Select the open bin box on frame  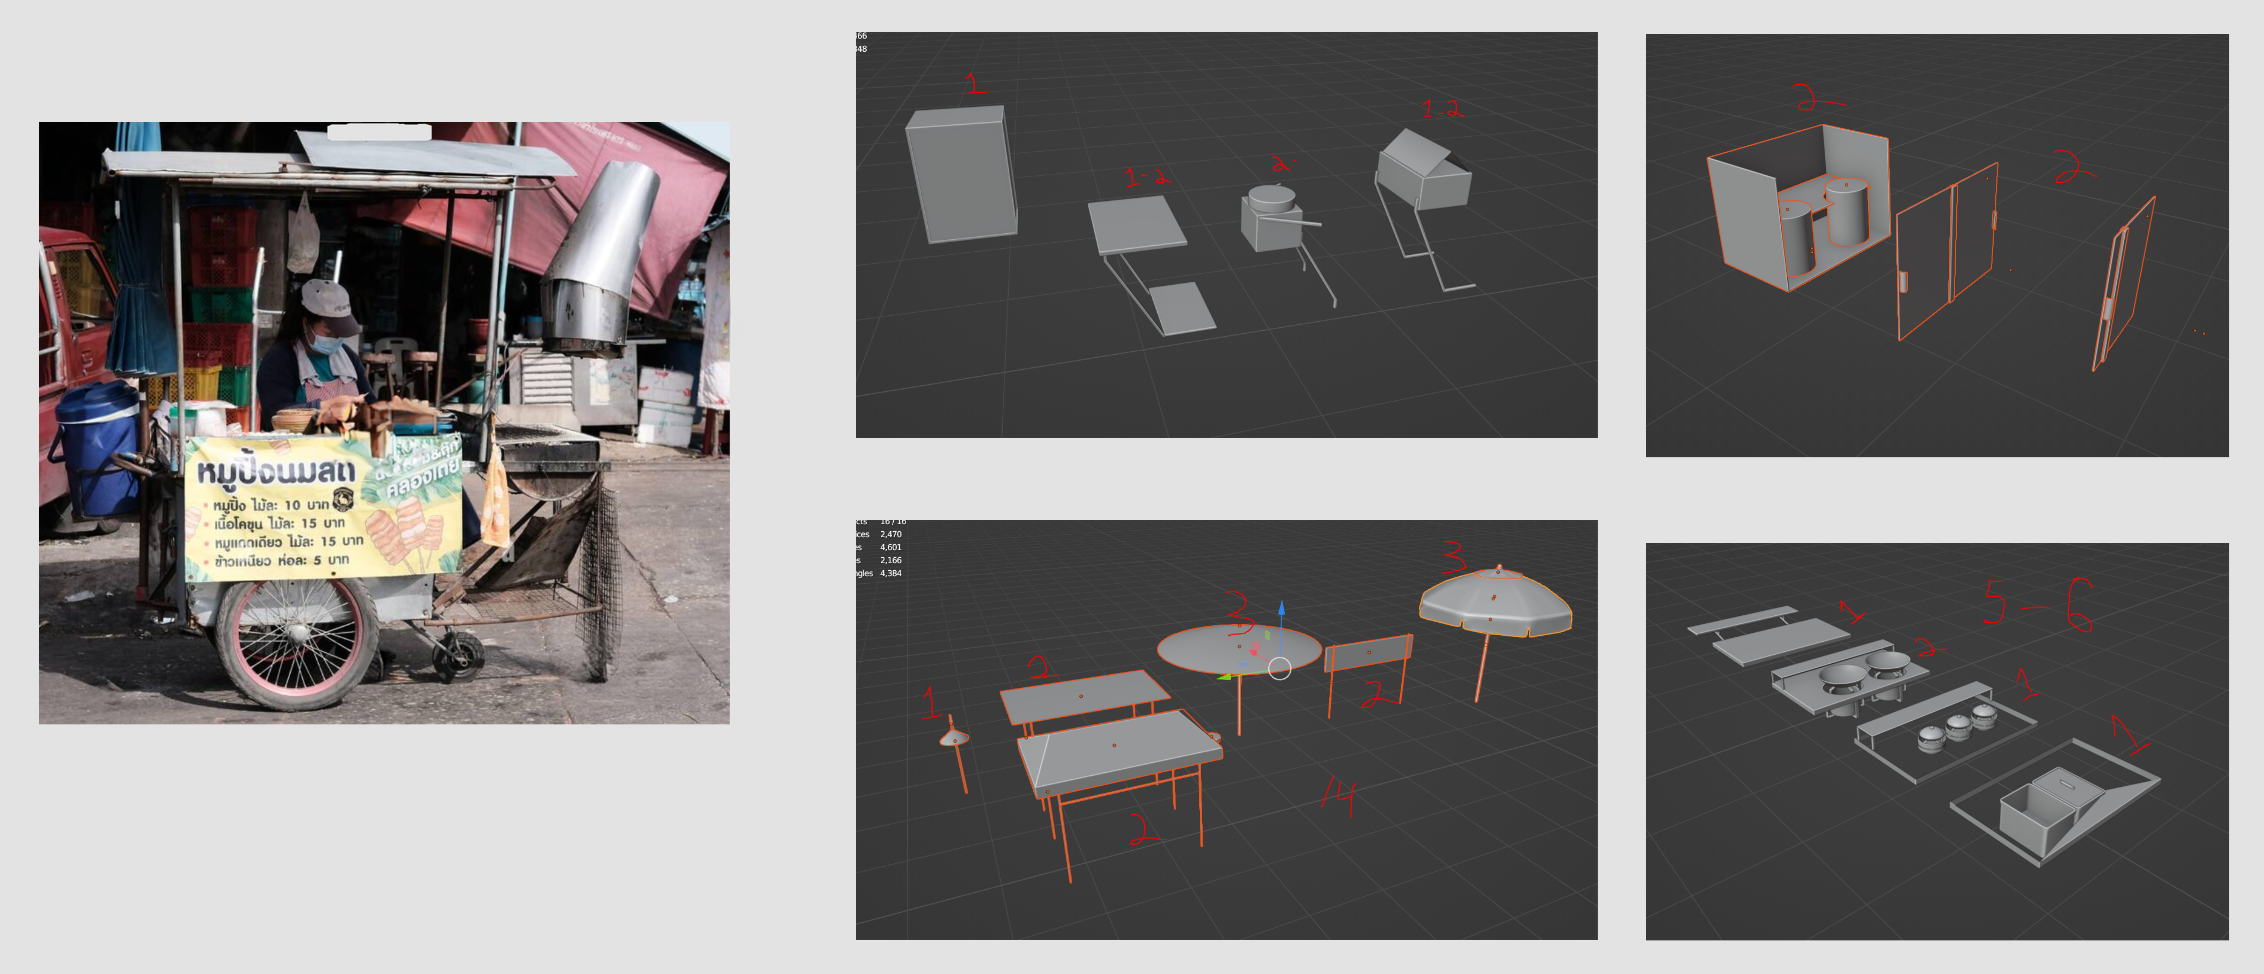pyautogui.click(x=2055, y=802)
